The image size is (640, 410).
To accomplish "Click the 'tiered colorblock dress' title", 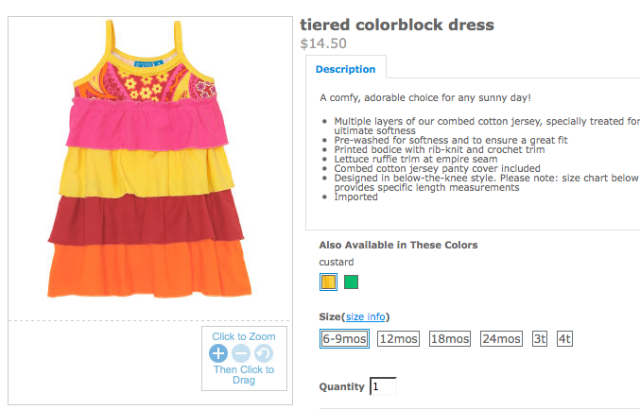I will (x=397, y=24).
